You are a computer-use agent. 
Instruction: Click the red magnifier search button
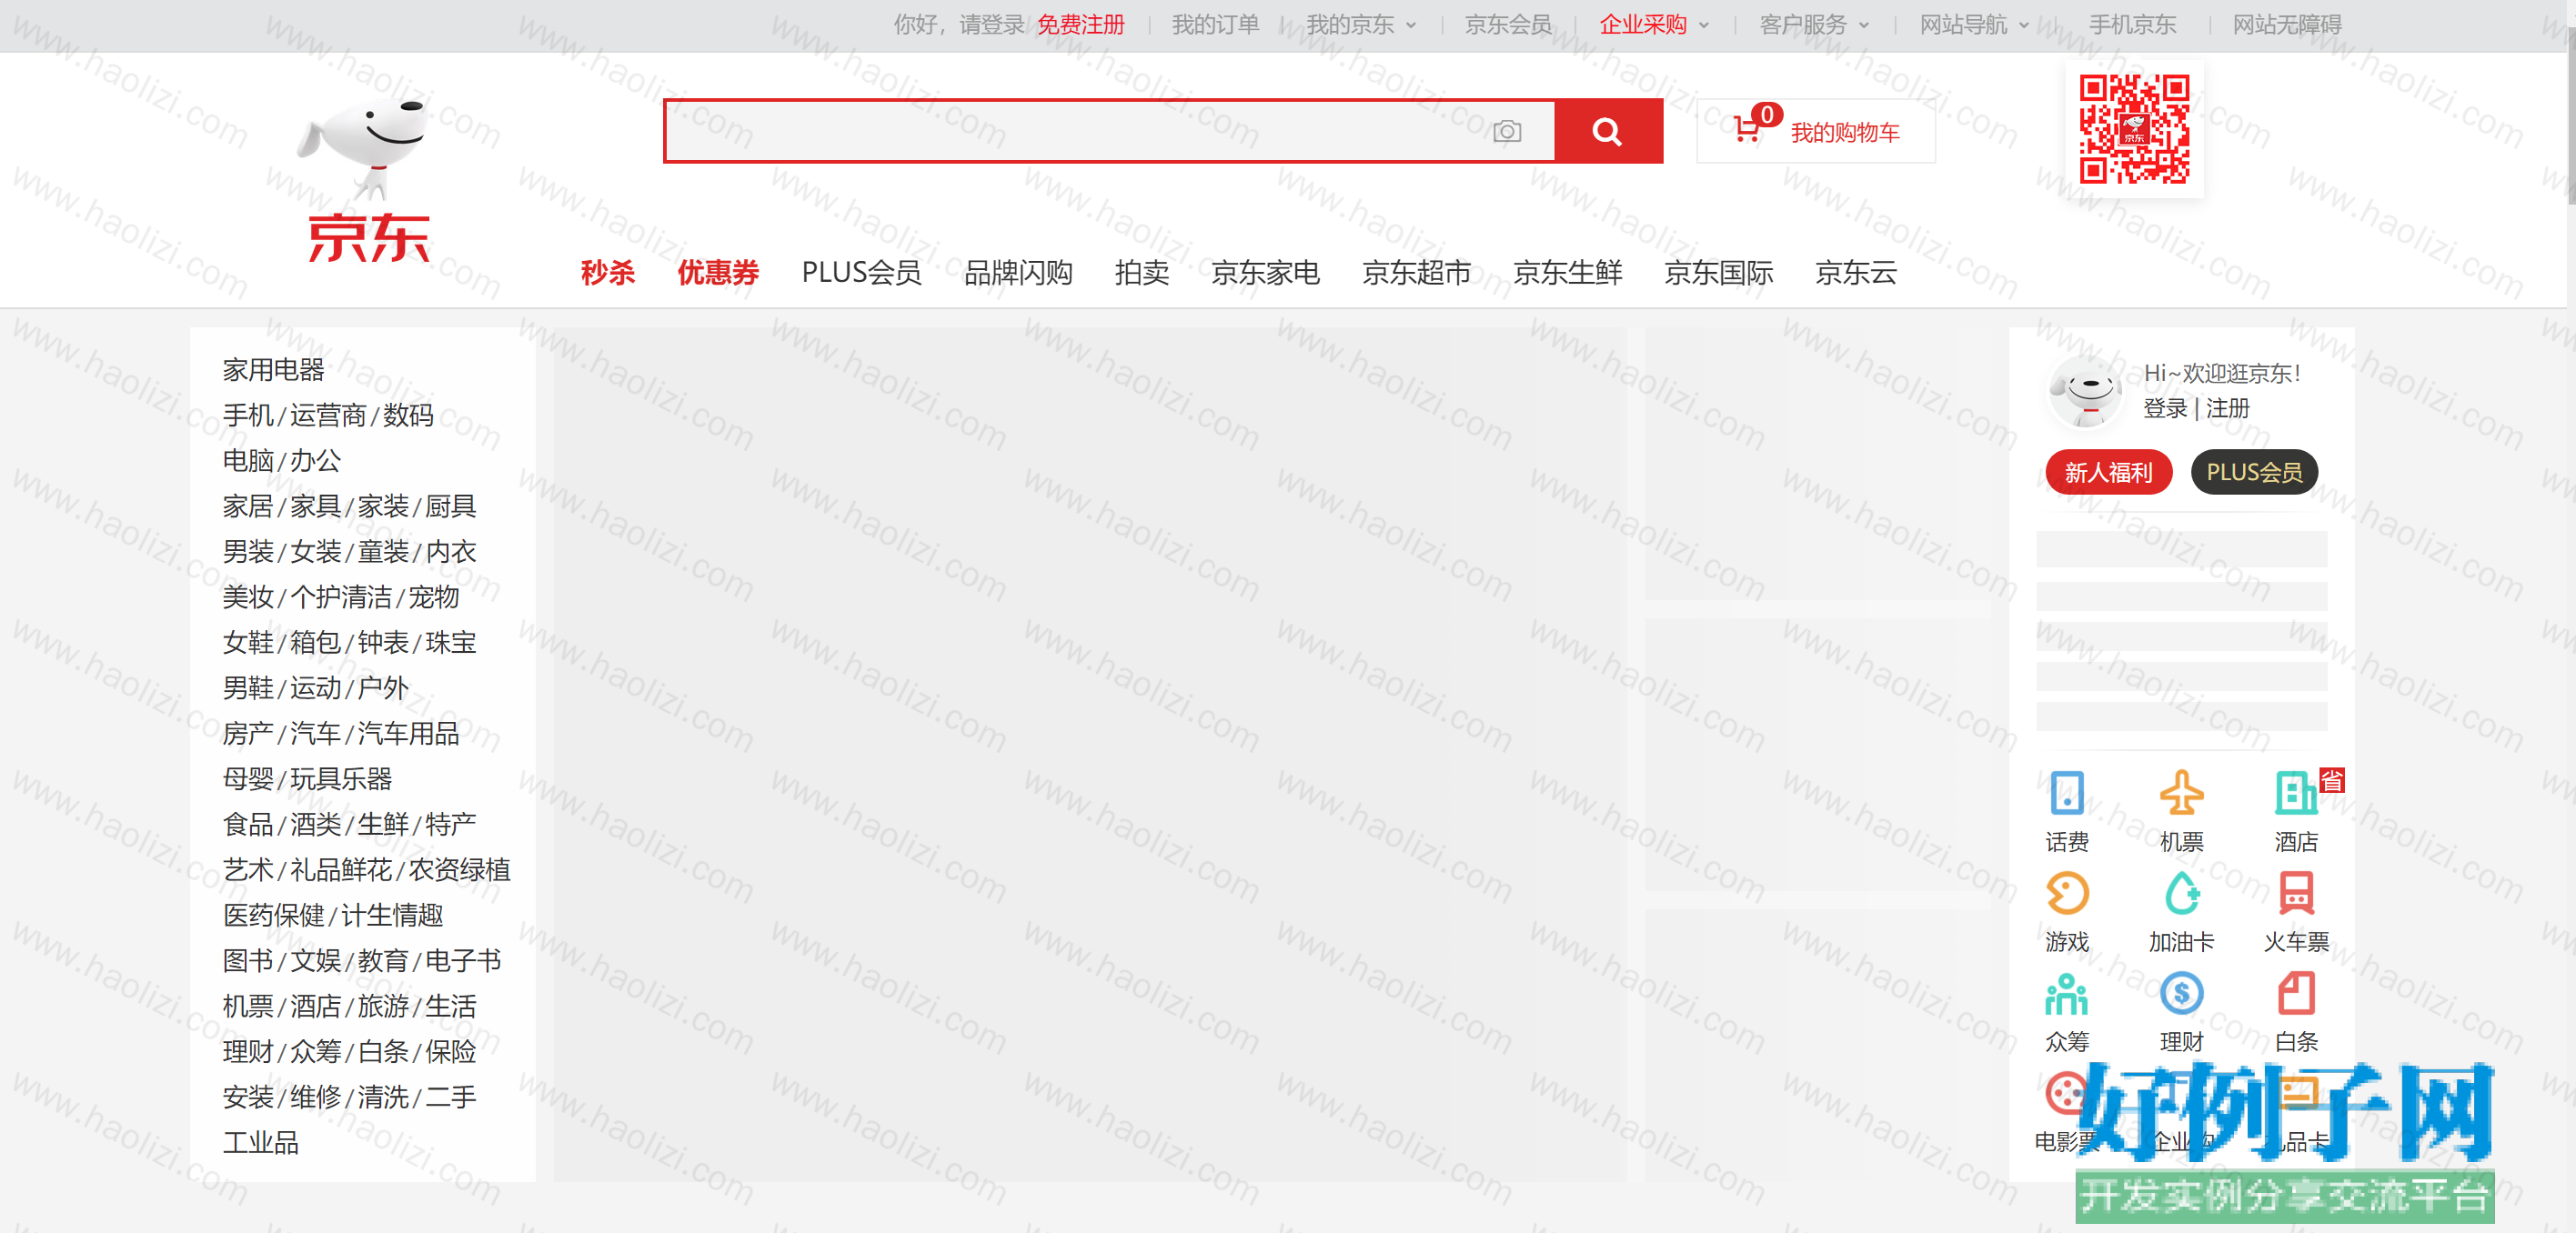click(x=1608, y=131)
